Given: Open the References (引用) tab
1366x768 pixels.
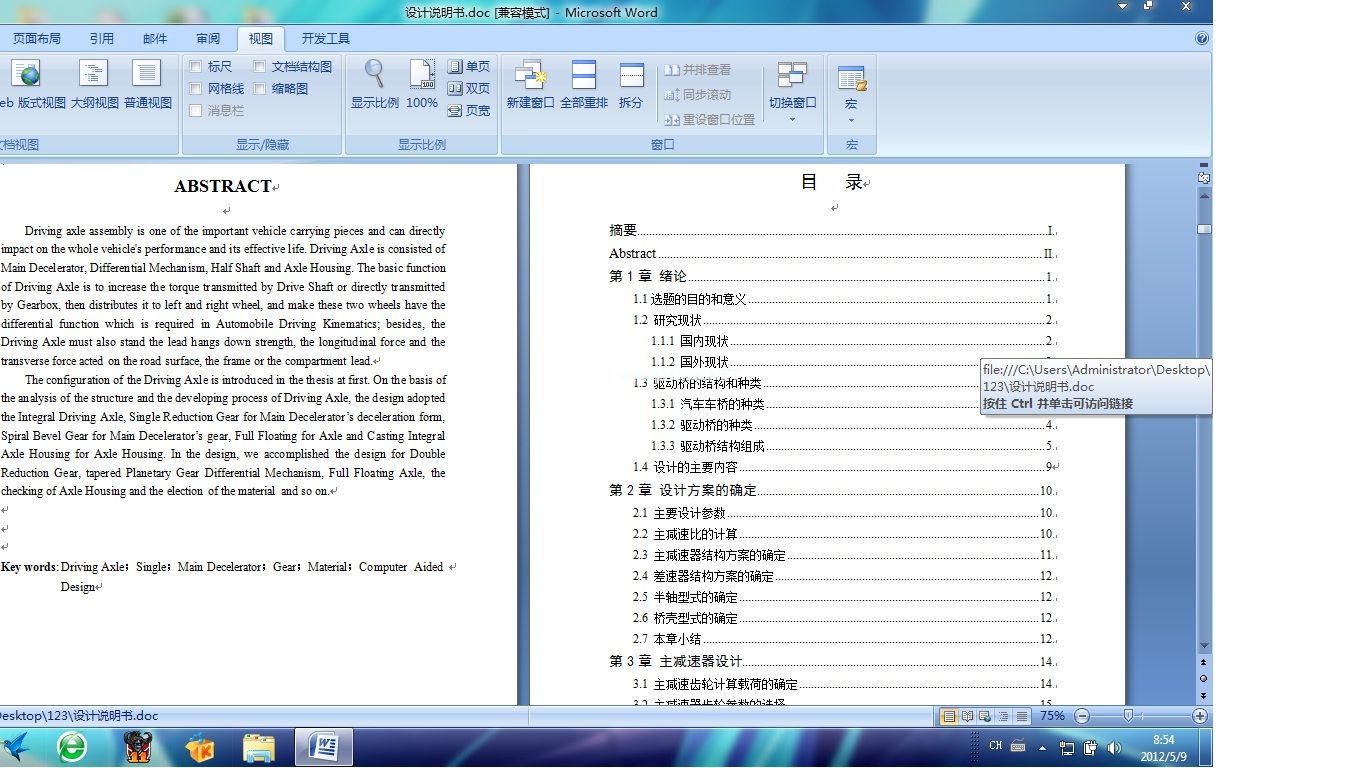Looking at the screenshot, I should click(102, 39).
